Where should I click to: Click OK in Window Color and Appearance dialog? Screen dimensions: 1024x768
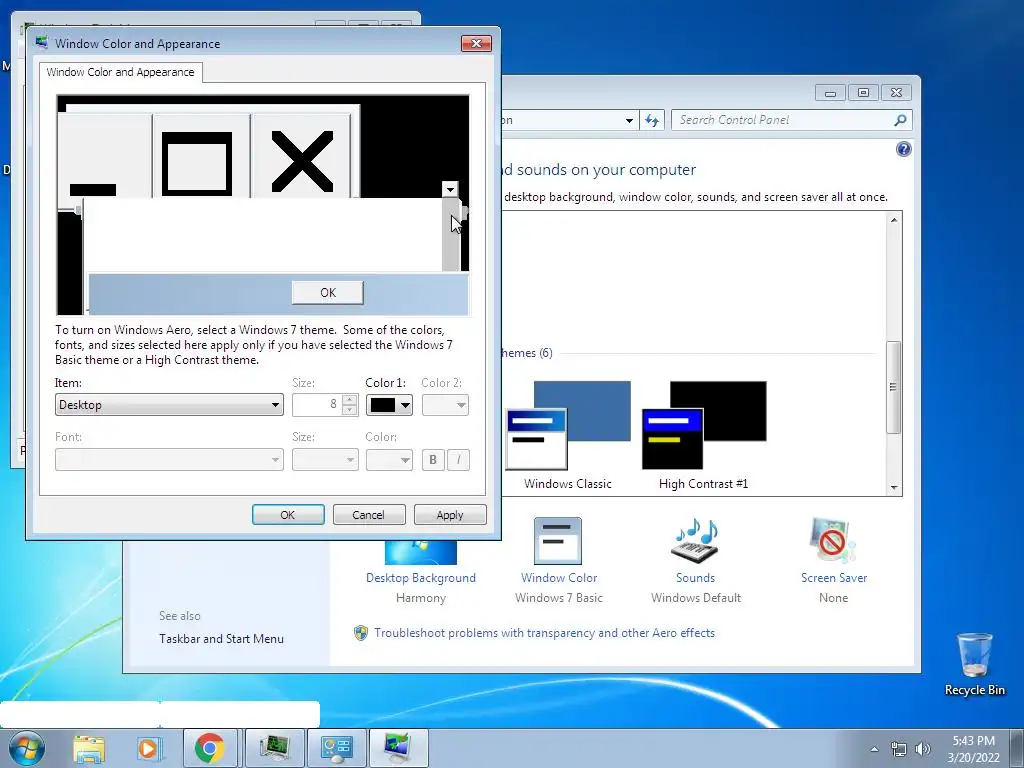[x=288, y=515]
